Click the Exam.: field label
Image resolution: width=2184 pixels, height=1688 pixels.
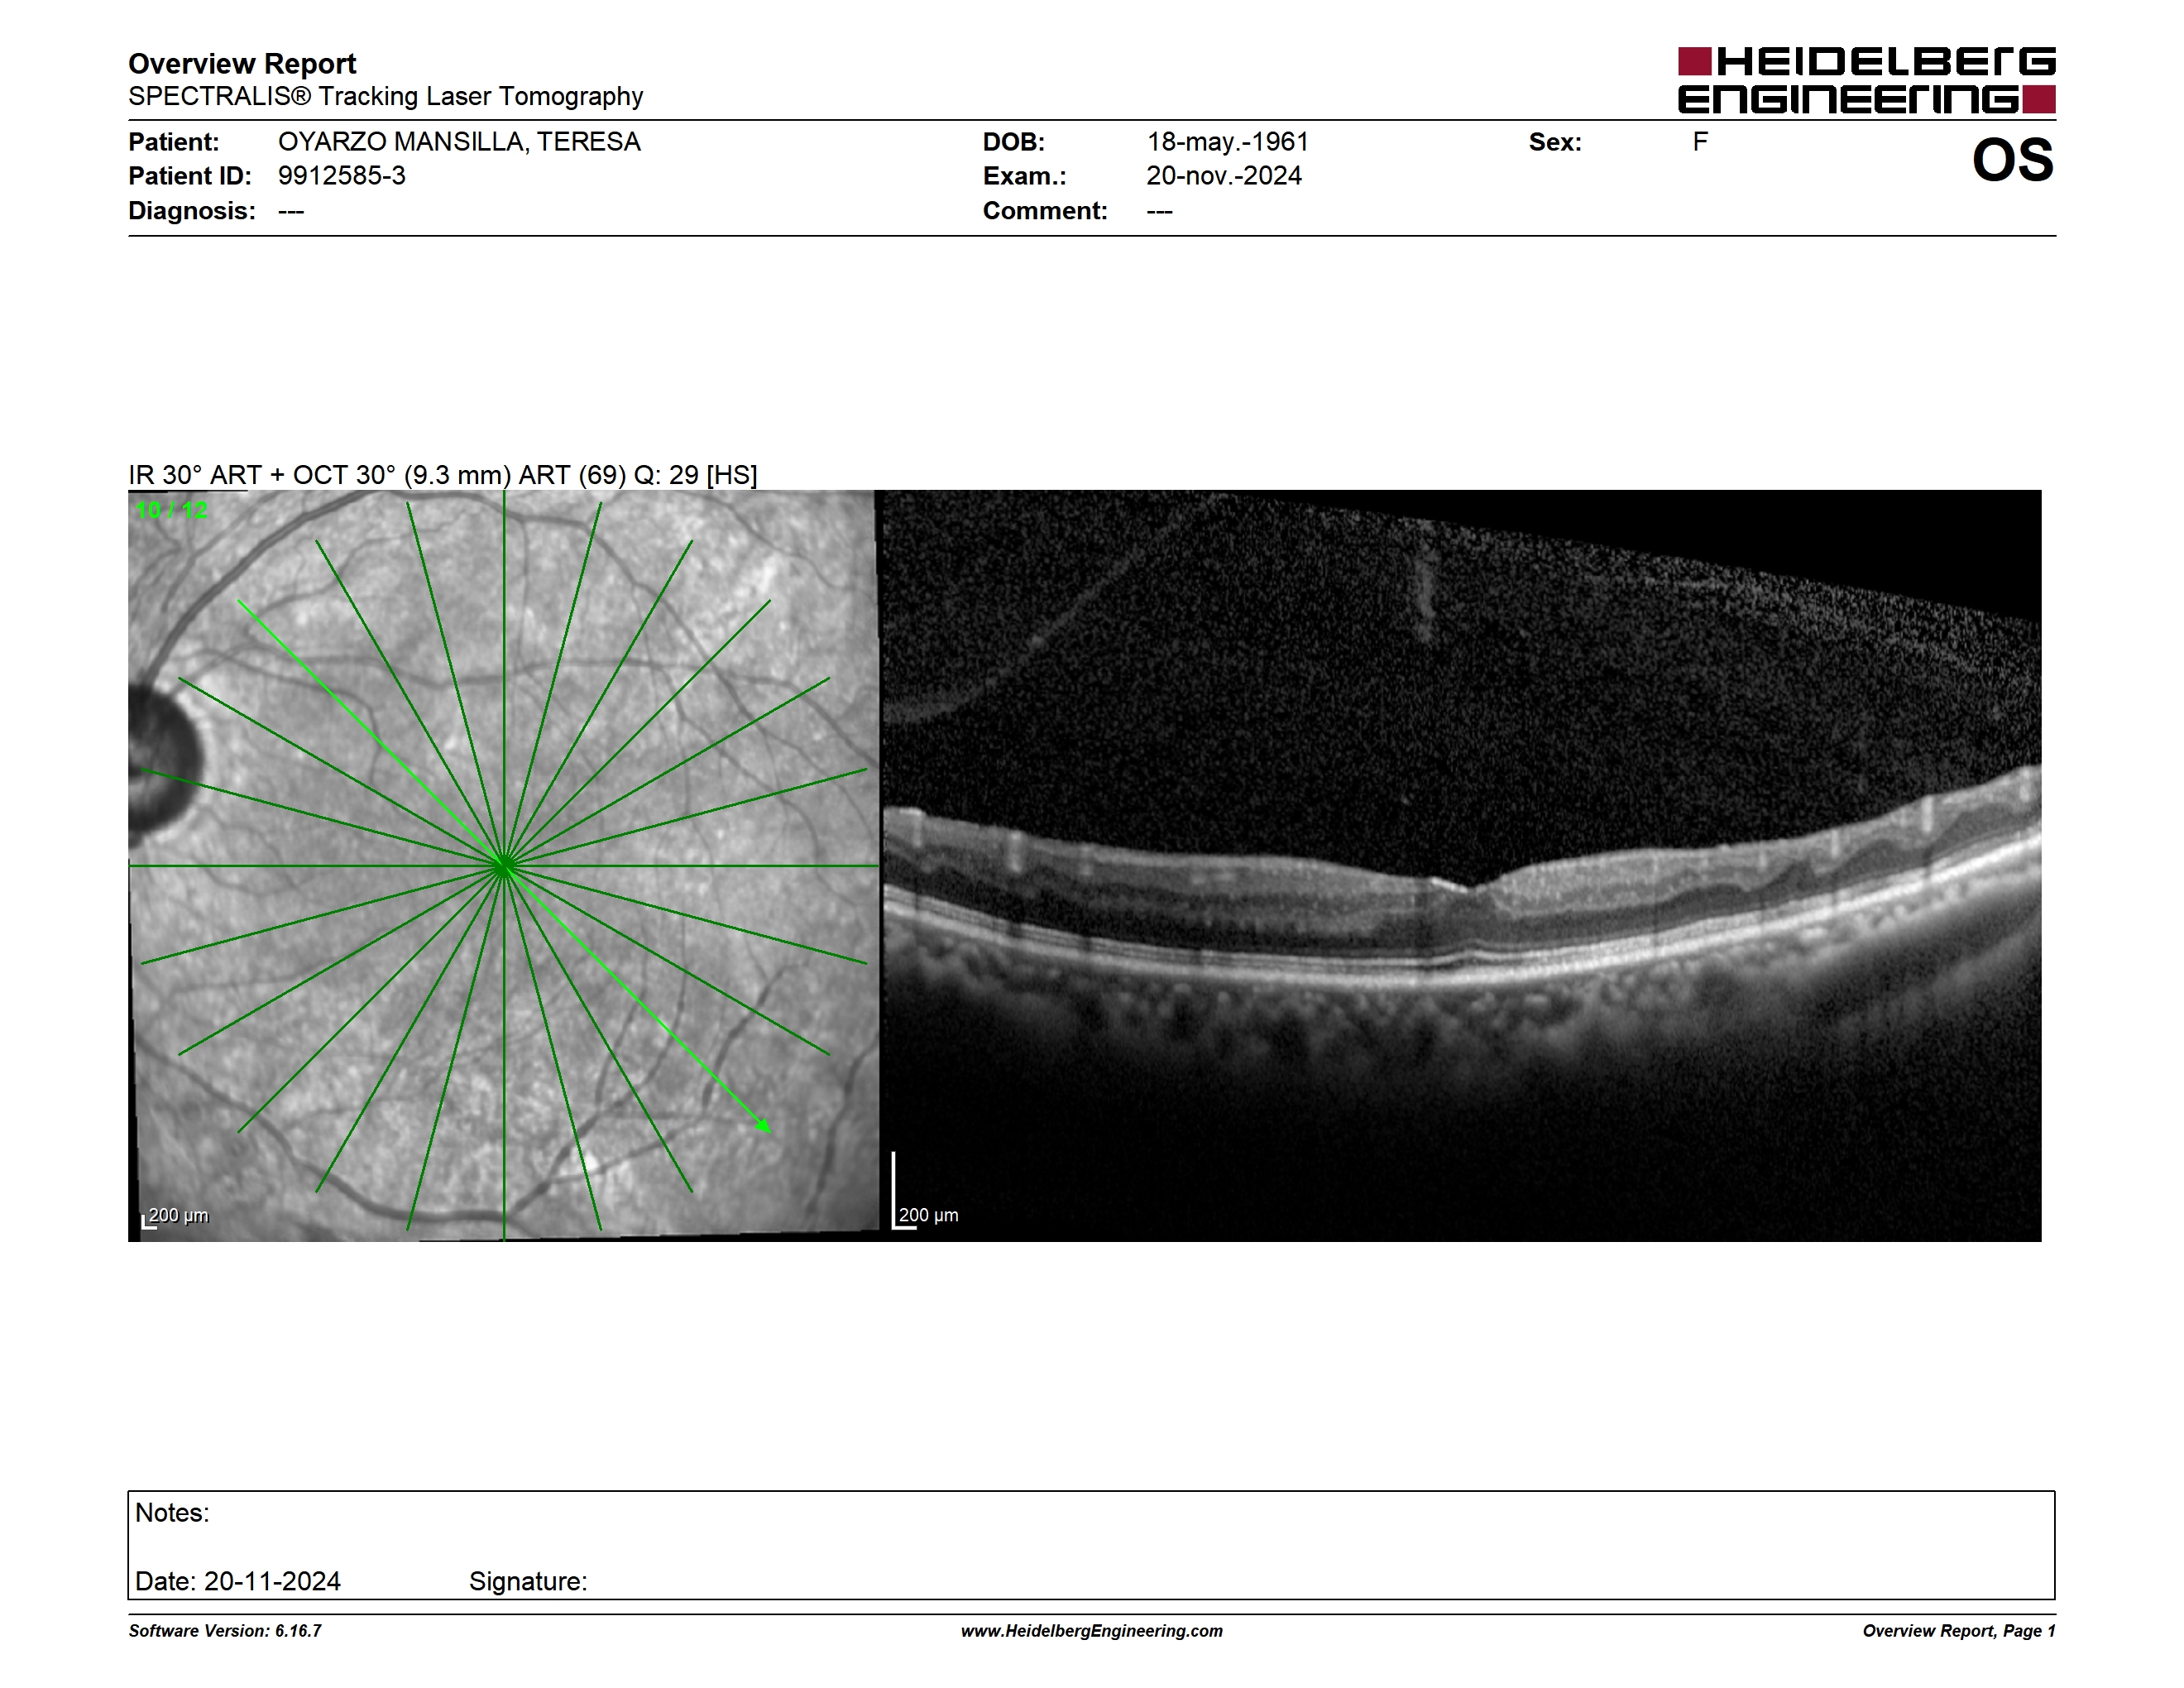[x=1025, y=176]
